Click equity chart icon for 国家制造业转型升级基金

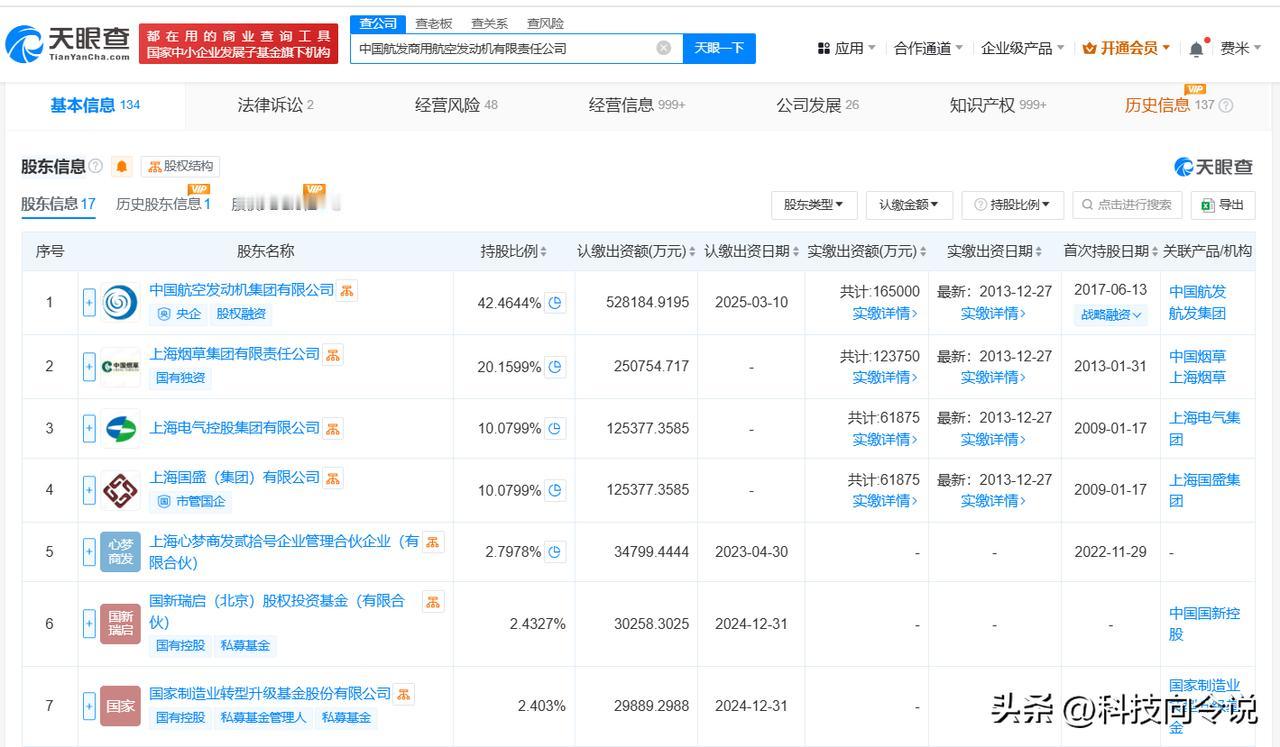click(x=403, y=693)
